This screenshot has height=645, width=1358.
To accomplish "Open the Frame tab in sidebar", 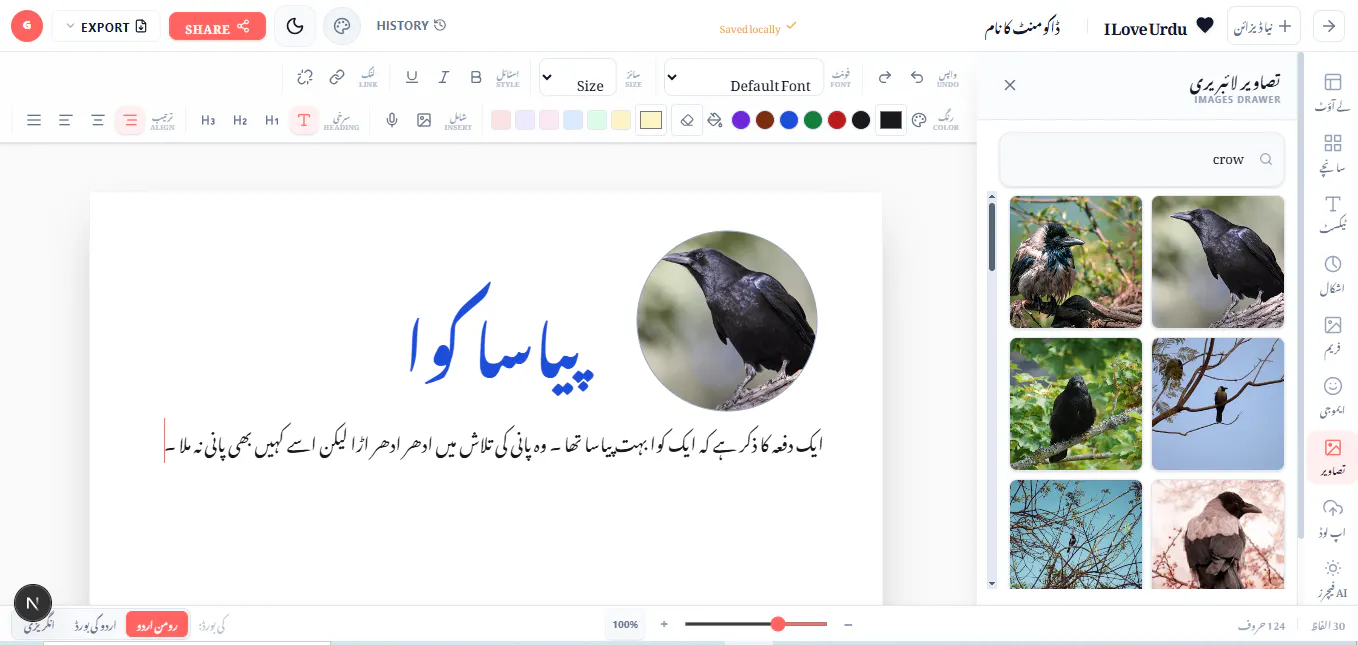I will (x=1332, y=336).
